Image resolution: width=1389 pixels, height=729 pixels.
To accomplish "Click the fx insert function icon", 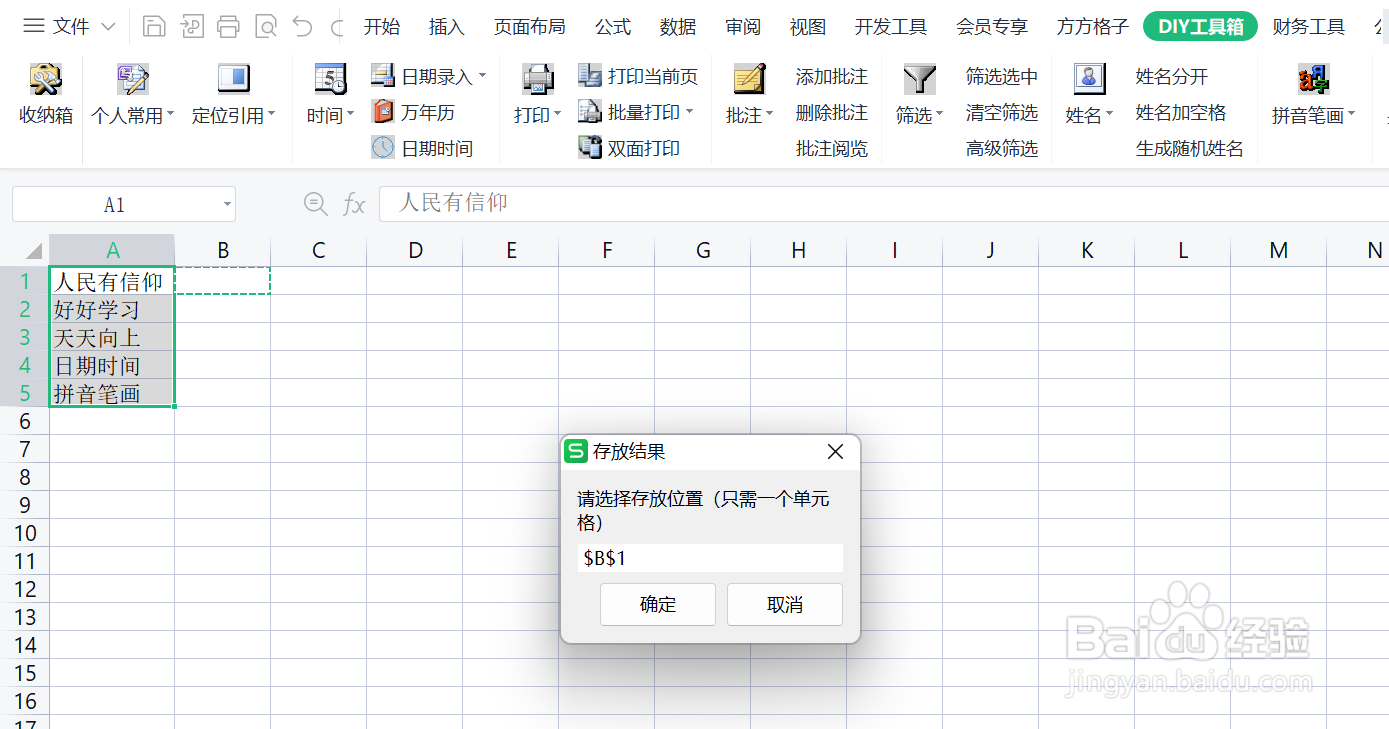I will tap(354, 205).
